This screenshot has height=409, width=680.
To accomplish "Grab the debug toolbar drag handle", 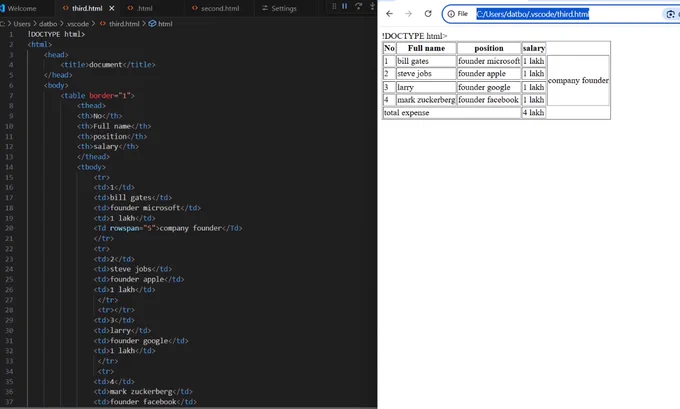I will pyautogui.click(x=334, y=6).
